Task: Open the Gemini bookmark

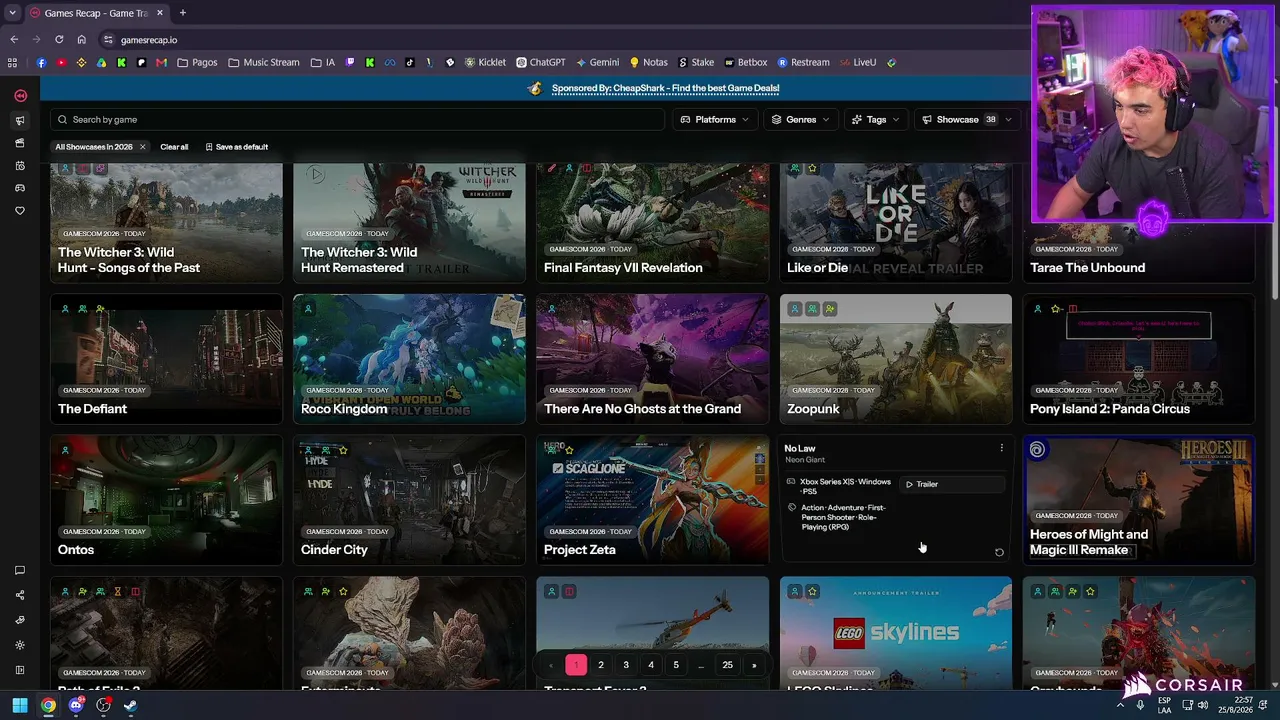Action: pyautogui.click(x=597, y=62)
